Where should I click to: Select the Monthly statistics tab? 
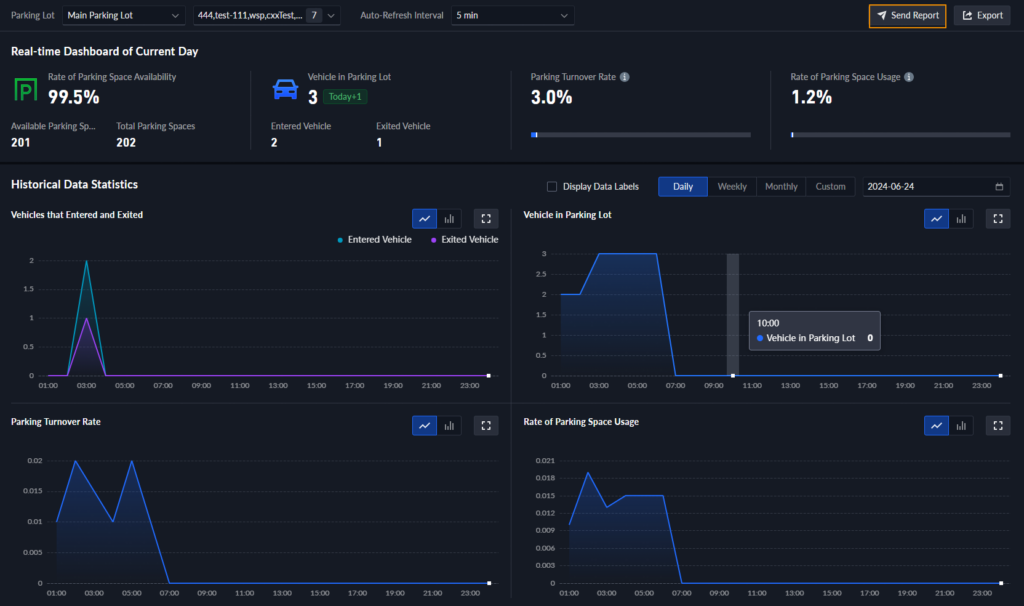(781, 187)
